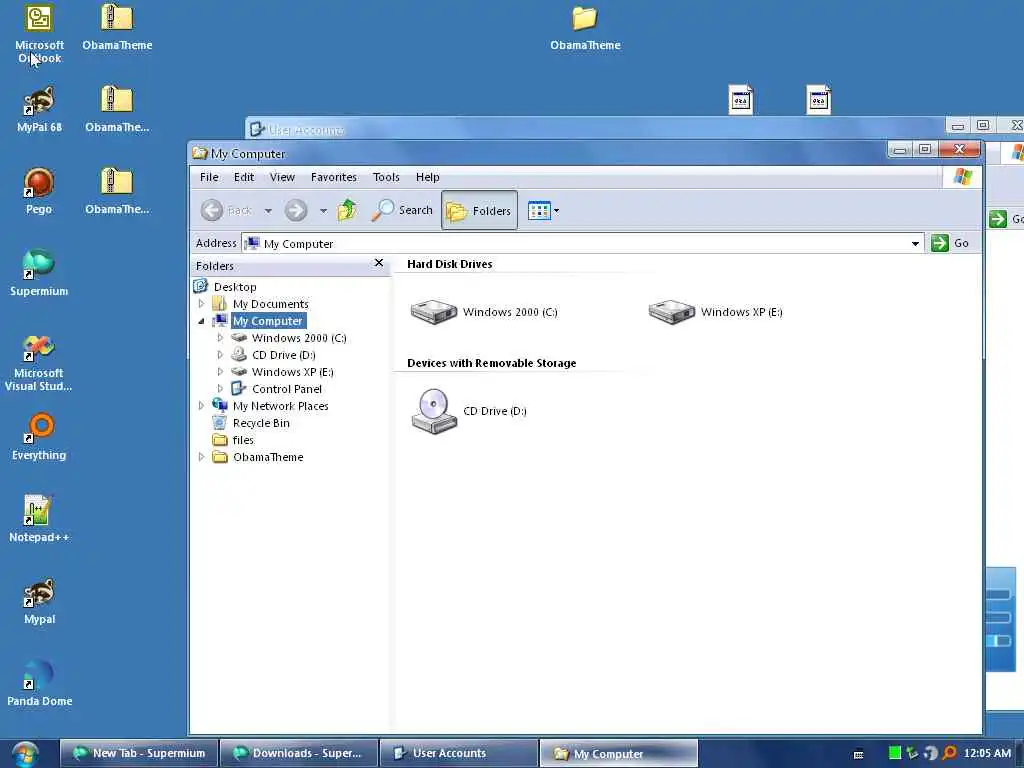This screenshot has width=1024, height=768.
Task: Expand ObamaTheme tree node
Action: point(201,456)
